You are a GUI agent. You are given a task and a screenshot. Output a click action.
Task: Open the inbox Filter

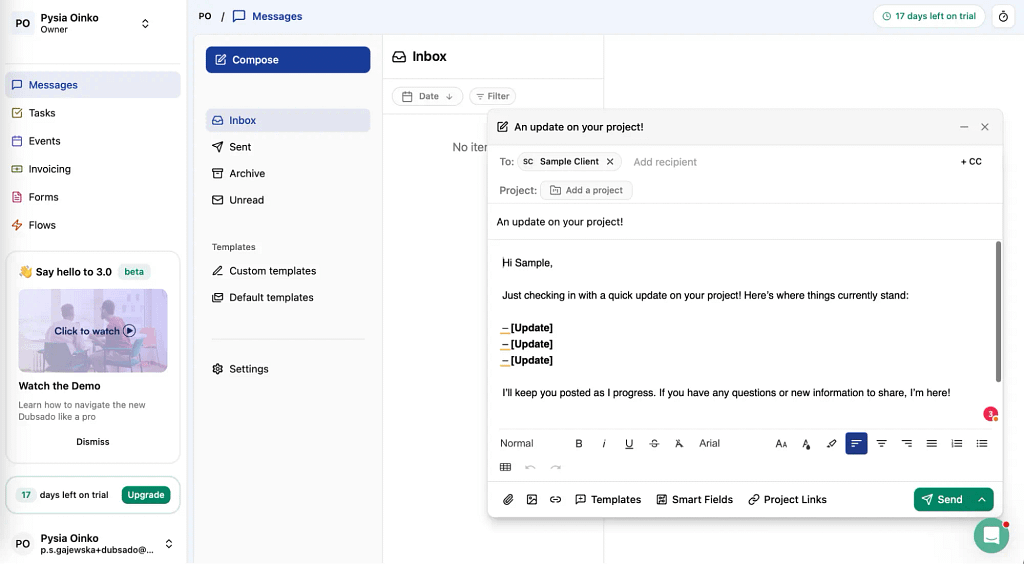492,96
